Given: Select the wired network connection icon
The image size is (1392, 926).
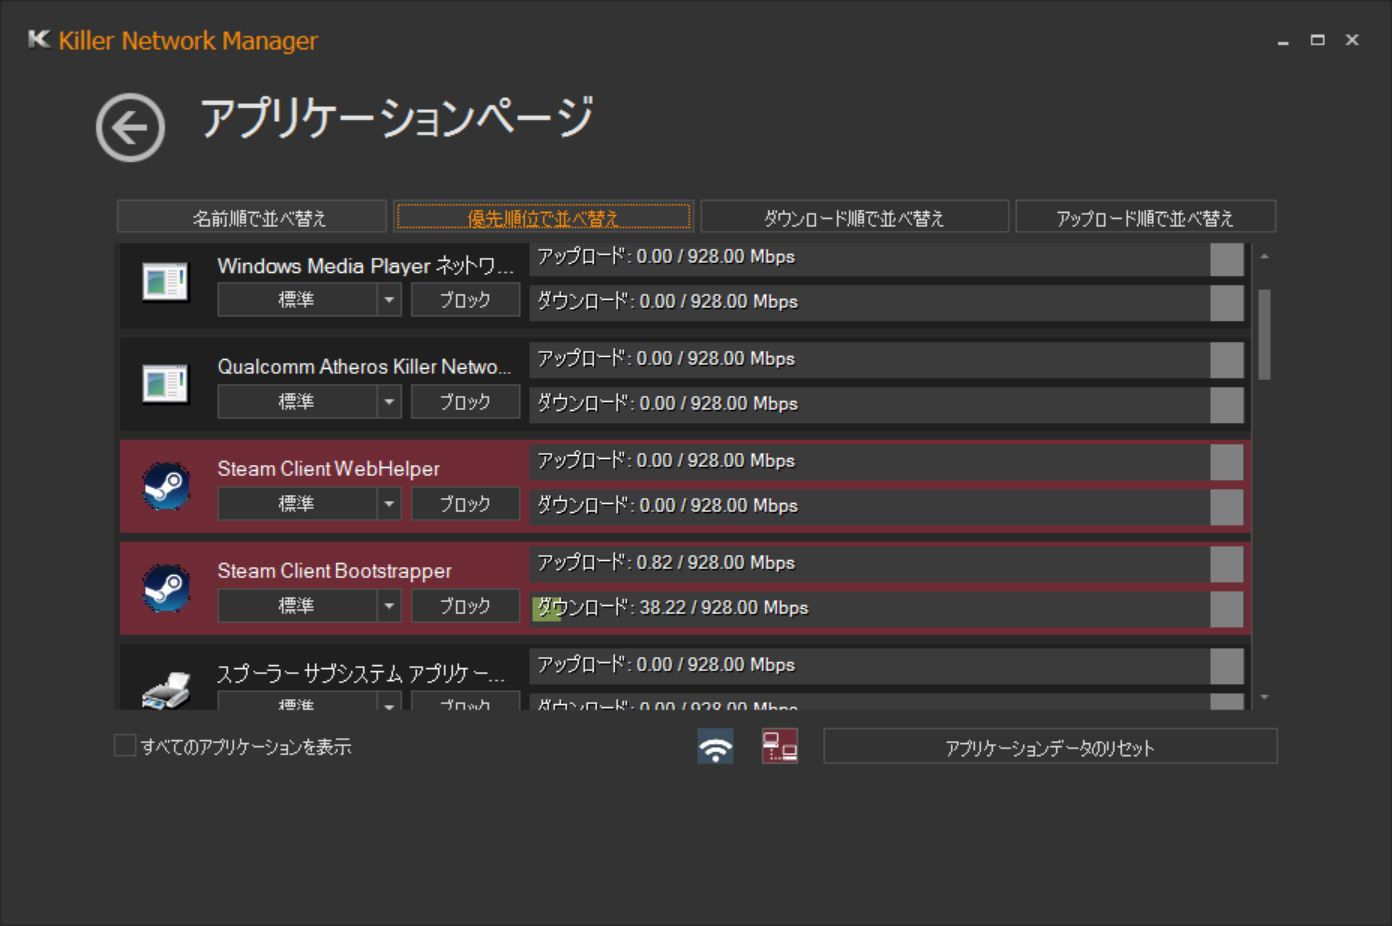Looking at the screenshot, I should [x=780, y=747].
